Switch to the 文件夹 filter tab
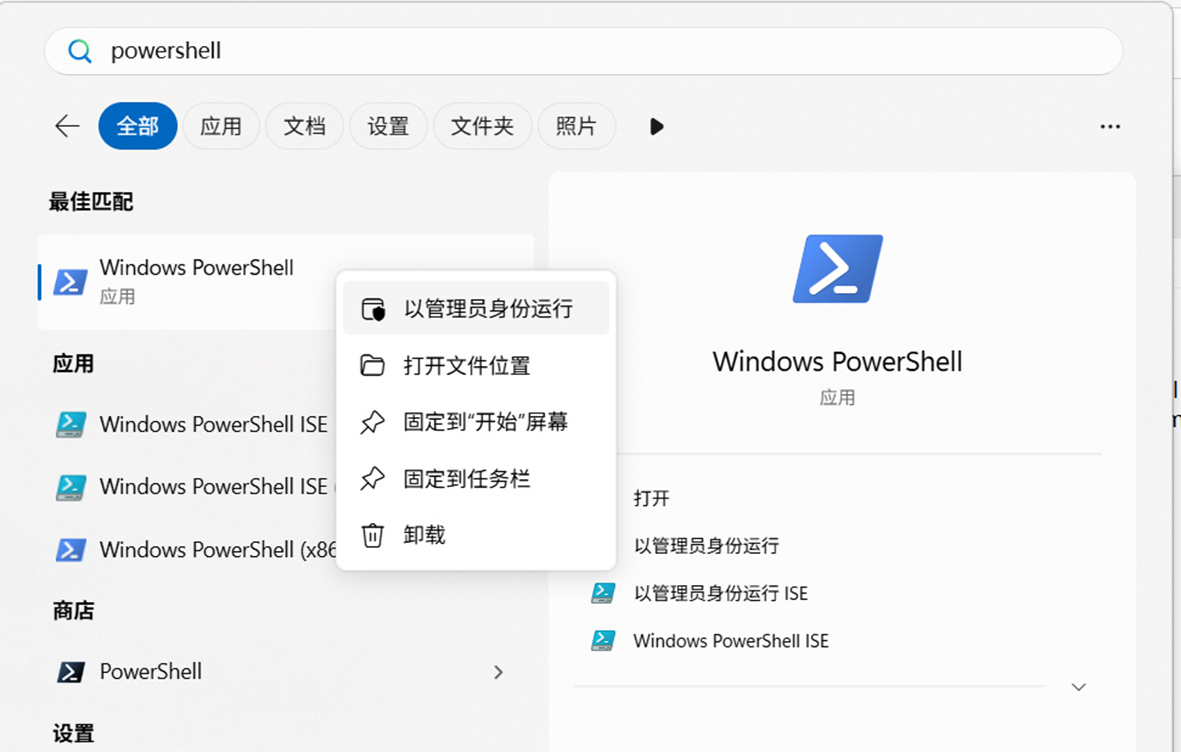The image size is (1181, 752). (x=482, y=126)
